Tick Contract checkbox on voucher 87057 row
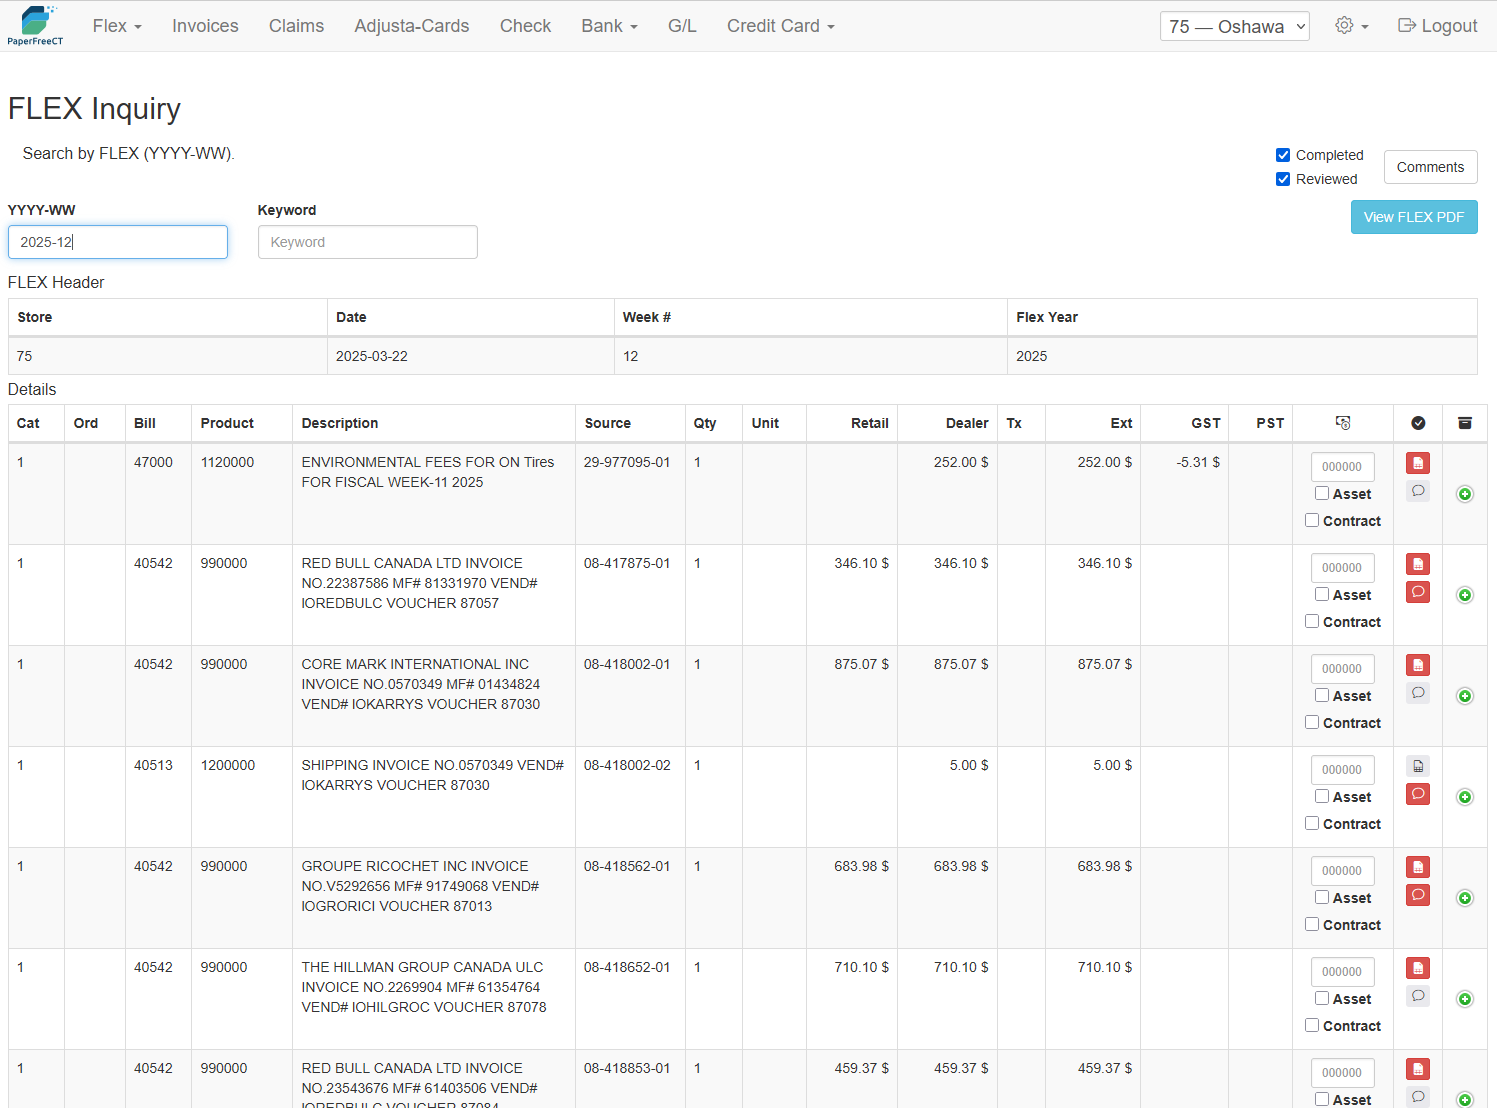1497x1108 pixels. pyautogui.click(x=1312, y=621)
